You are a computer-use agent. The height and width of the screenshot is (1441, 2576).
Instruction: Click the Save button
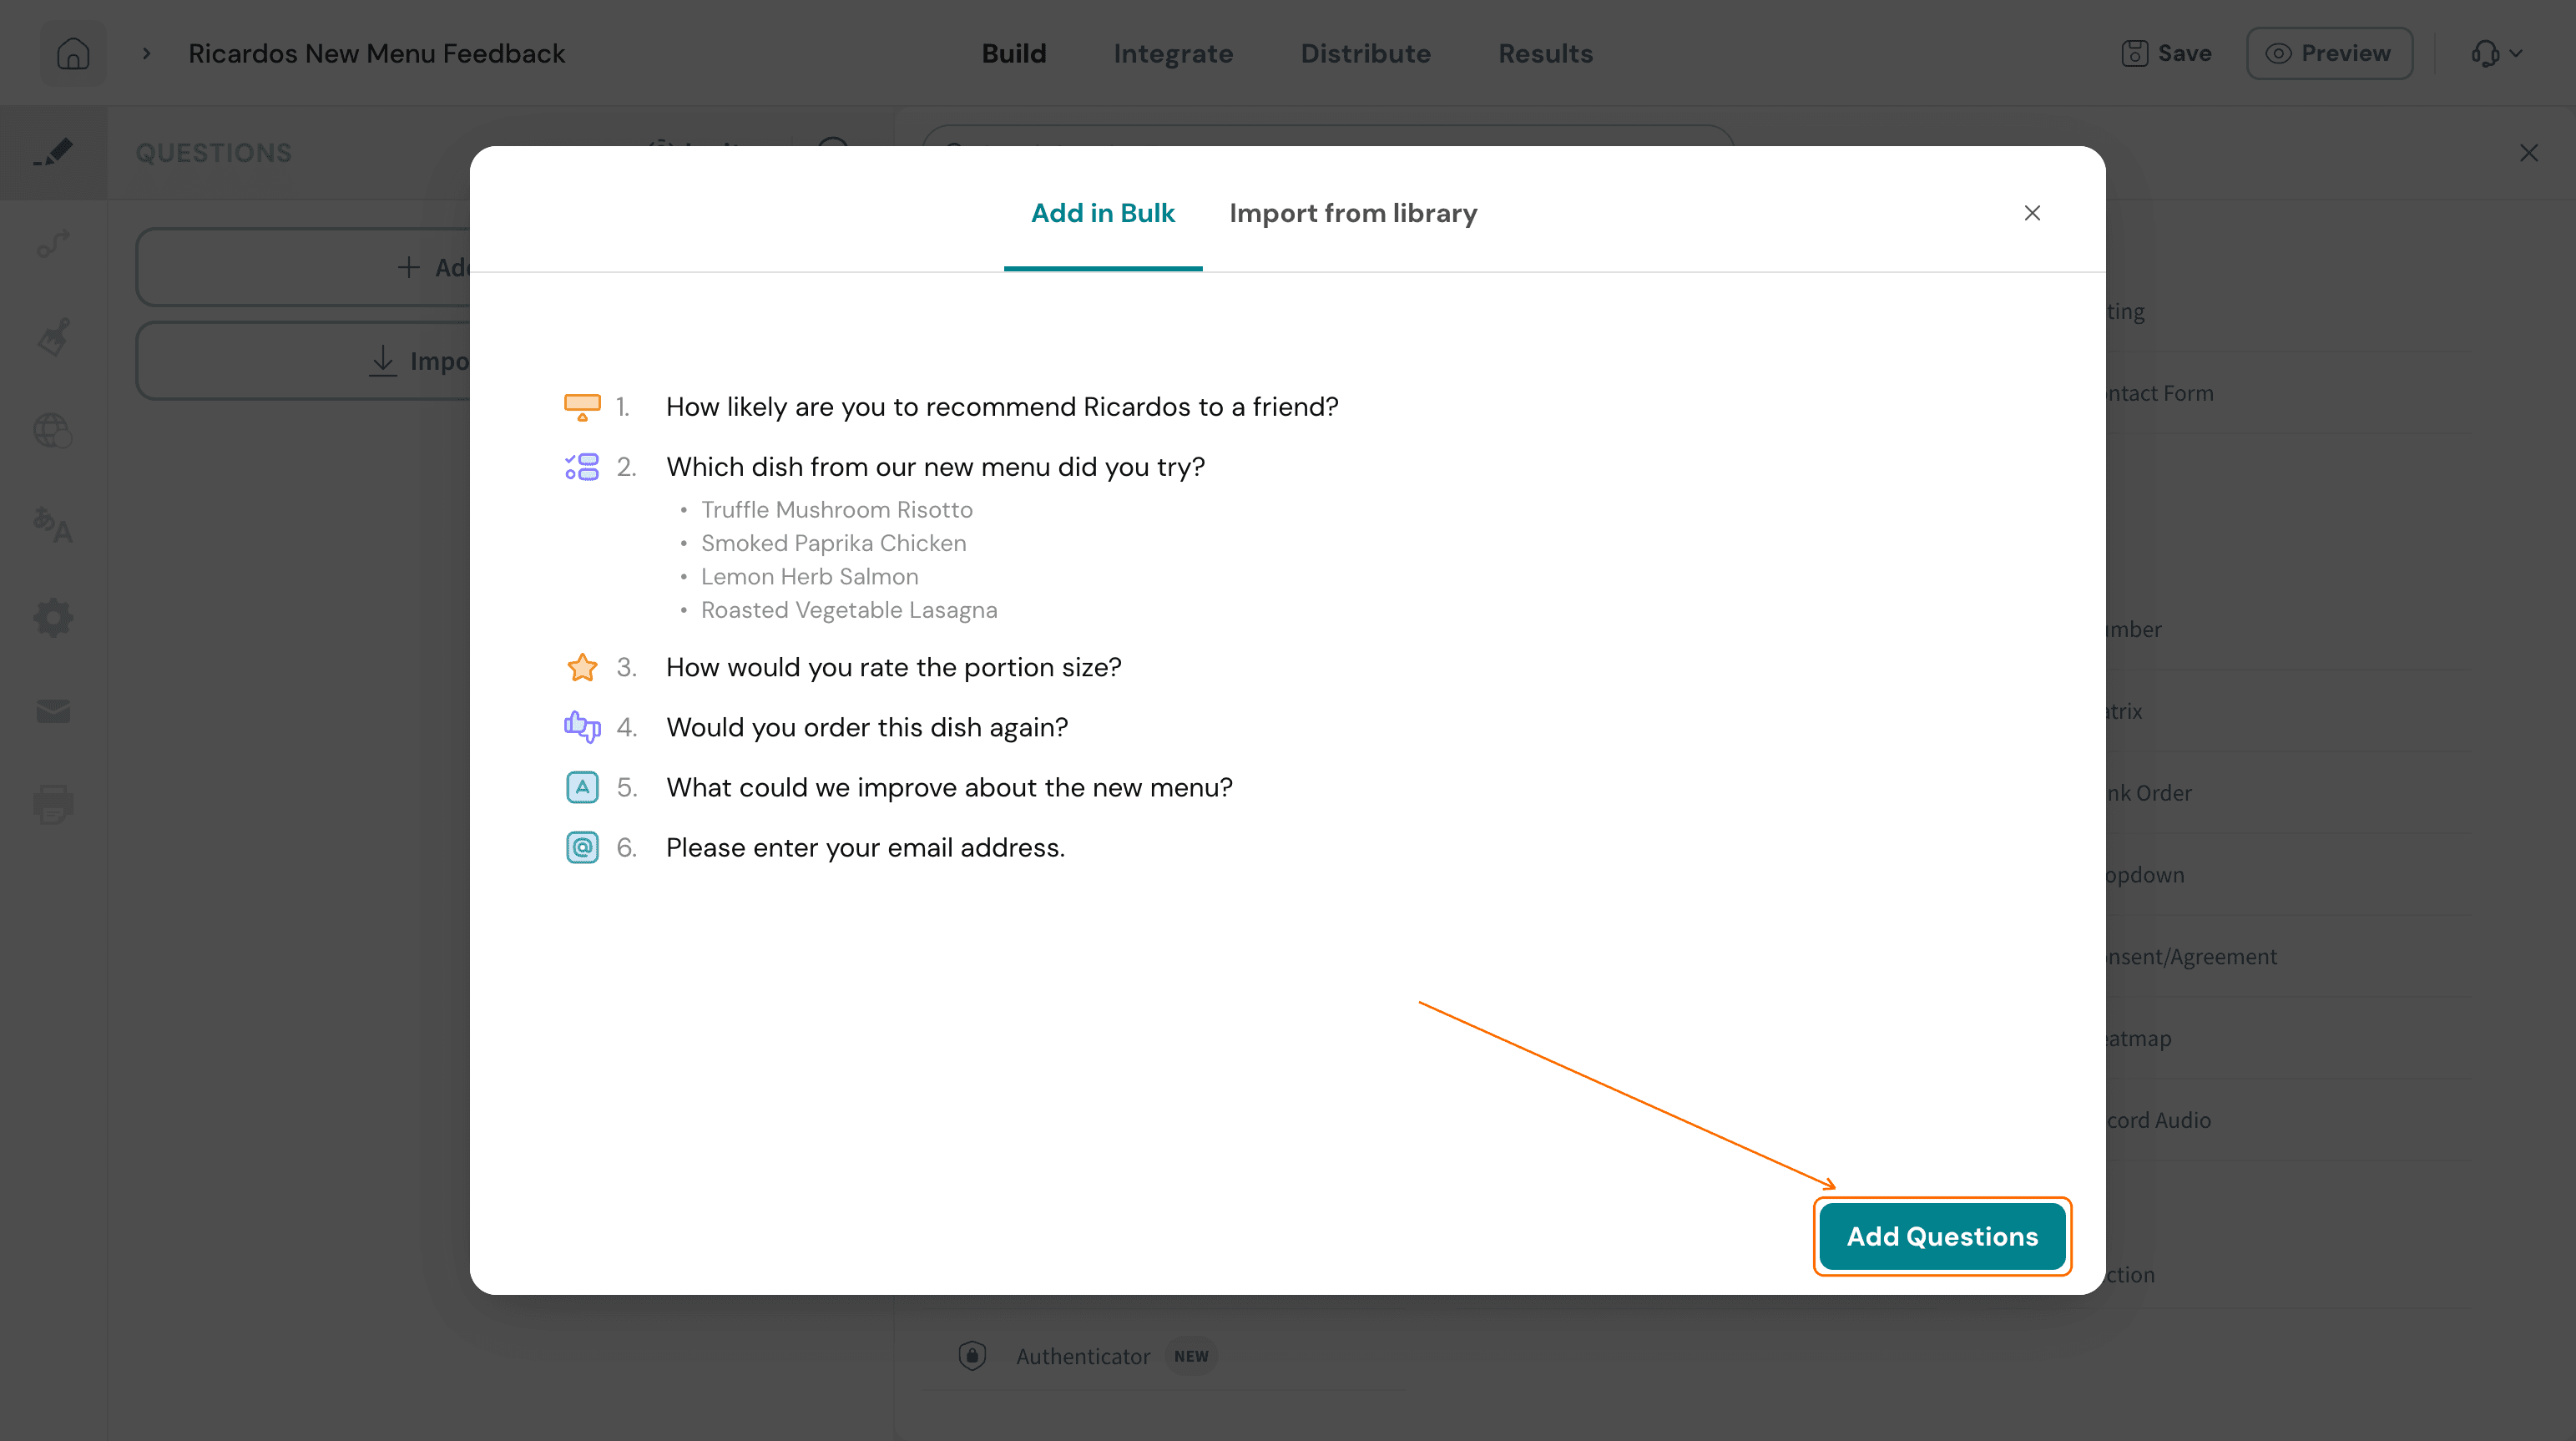point(2166,53)
